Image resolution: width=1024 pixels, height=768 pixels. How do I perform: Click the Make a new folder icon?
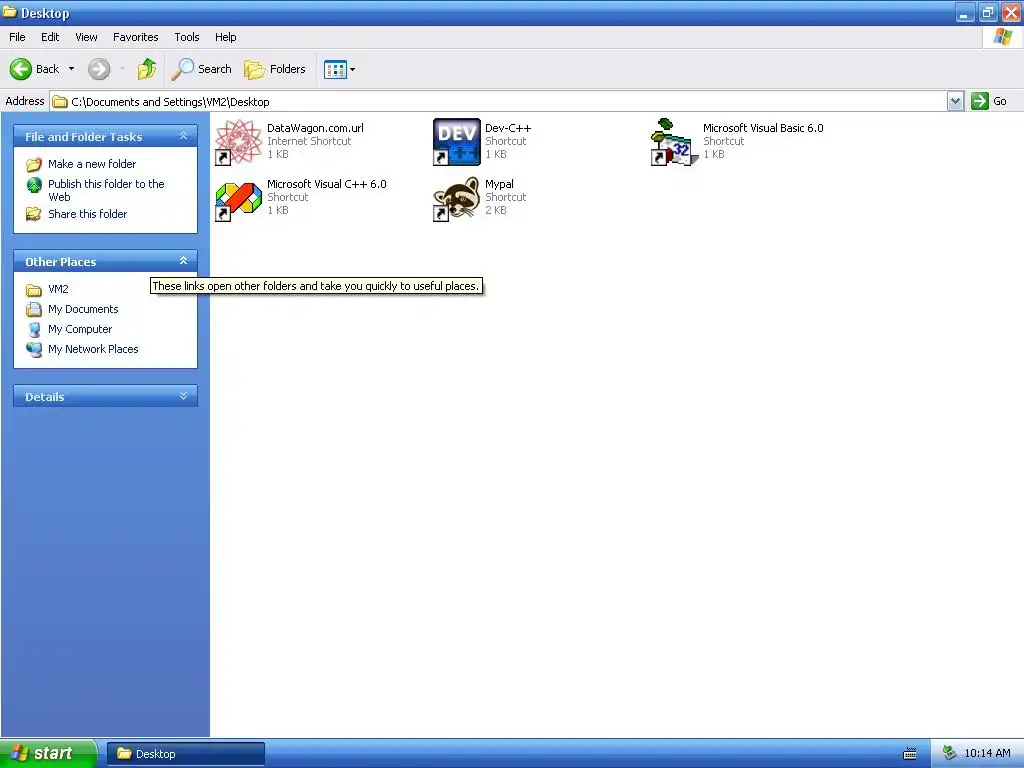[34, 164]
